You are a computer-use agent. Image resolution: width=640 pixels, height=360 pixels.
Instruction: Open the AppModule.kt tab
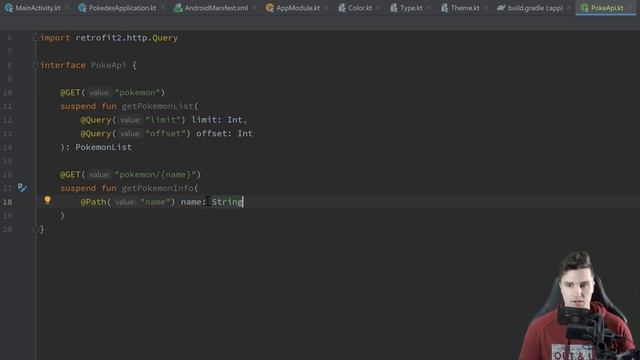coord(298,8)
